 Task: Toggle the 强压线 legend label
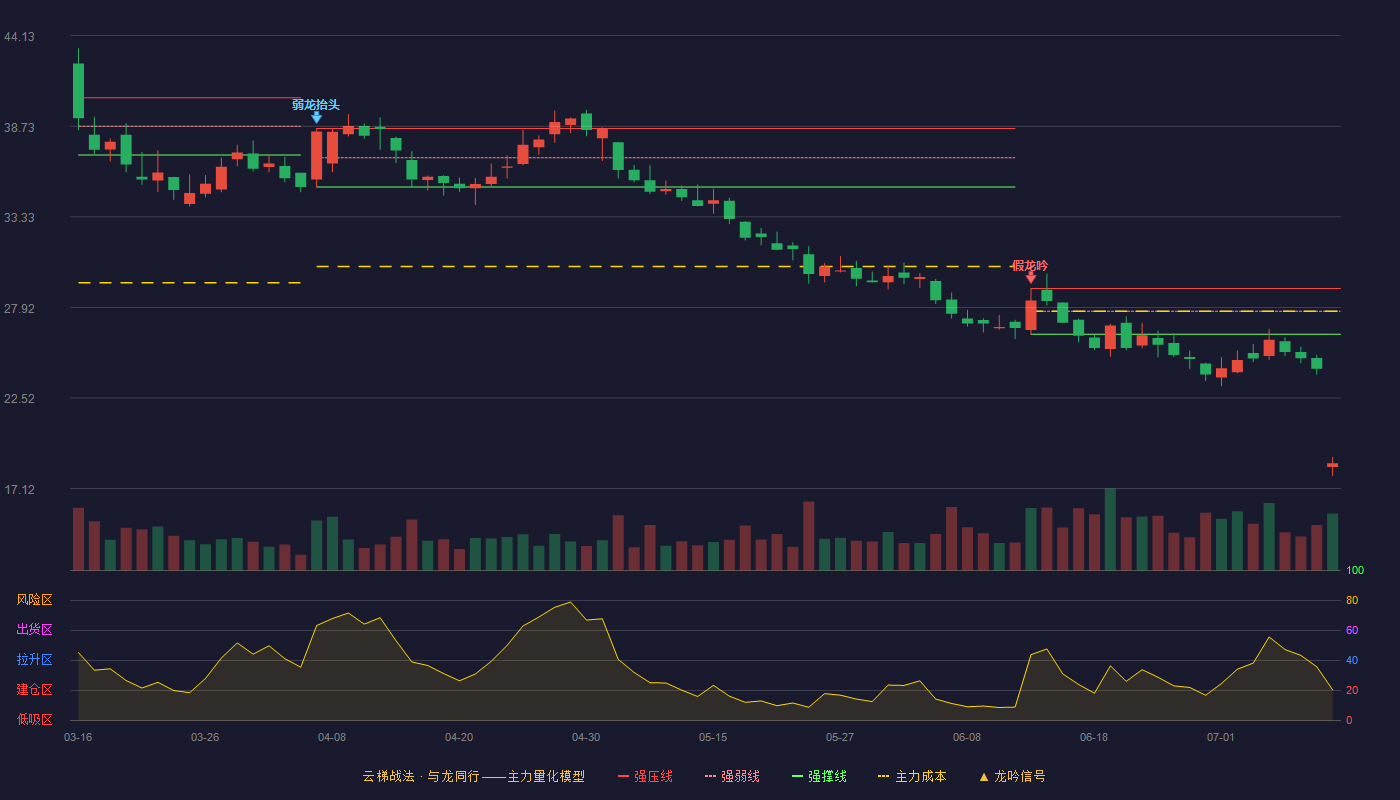[653, 776]
